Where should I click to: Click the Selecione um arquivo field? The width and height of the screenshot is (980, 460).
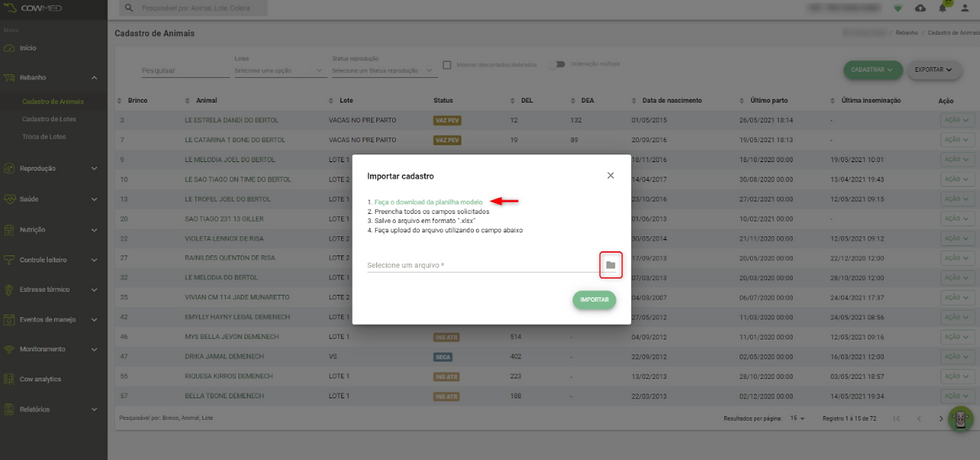coord(484,265)
